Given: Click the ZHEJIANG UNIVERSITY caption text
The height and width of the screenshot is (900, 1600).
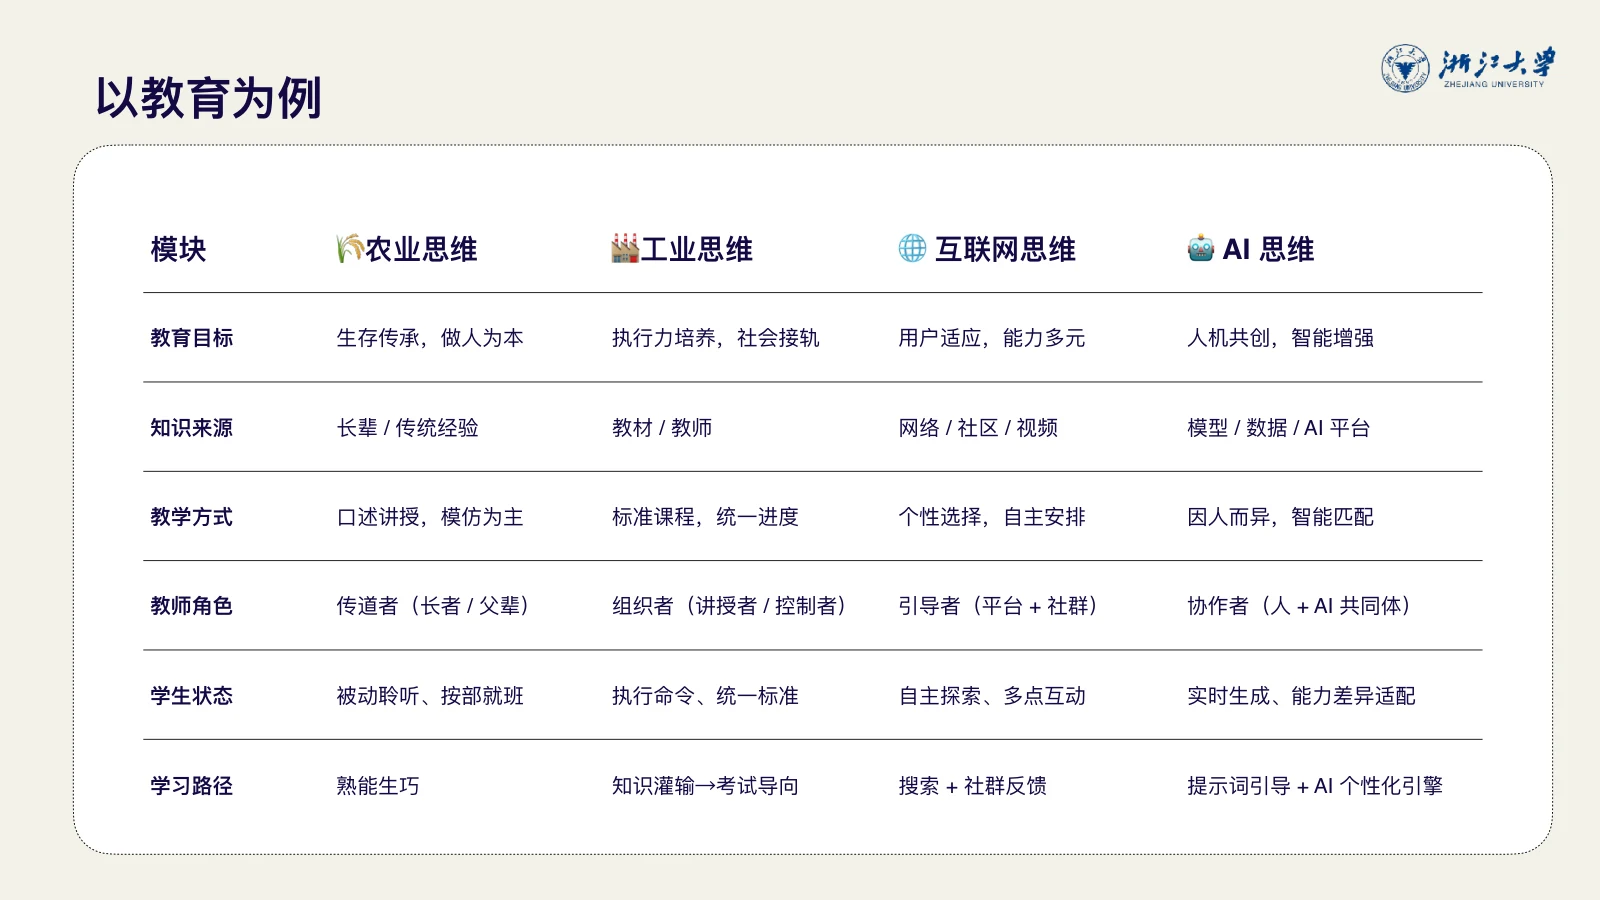Looking at the screenshot, I should pyautogui.click(x=1494, y=85).
